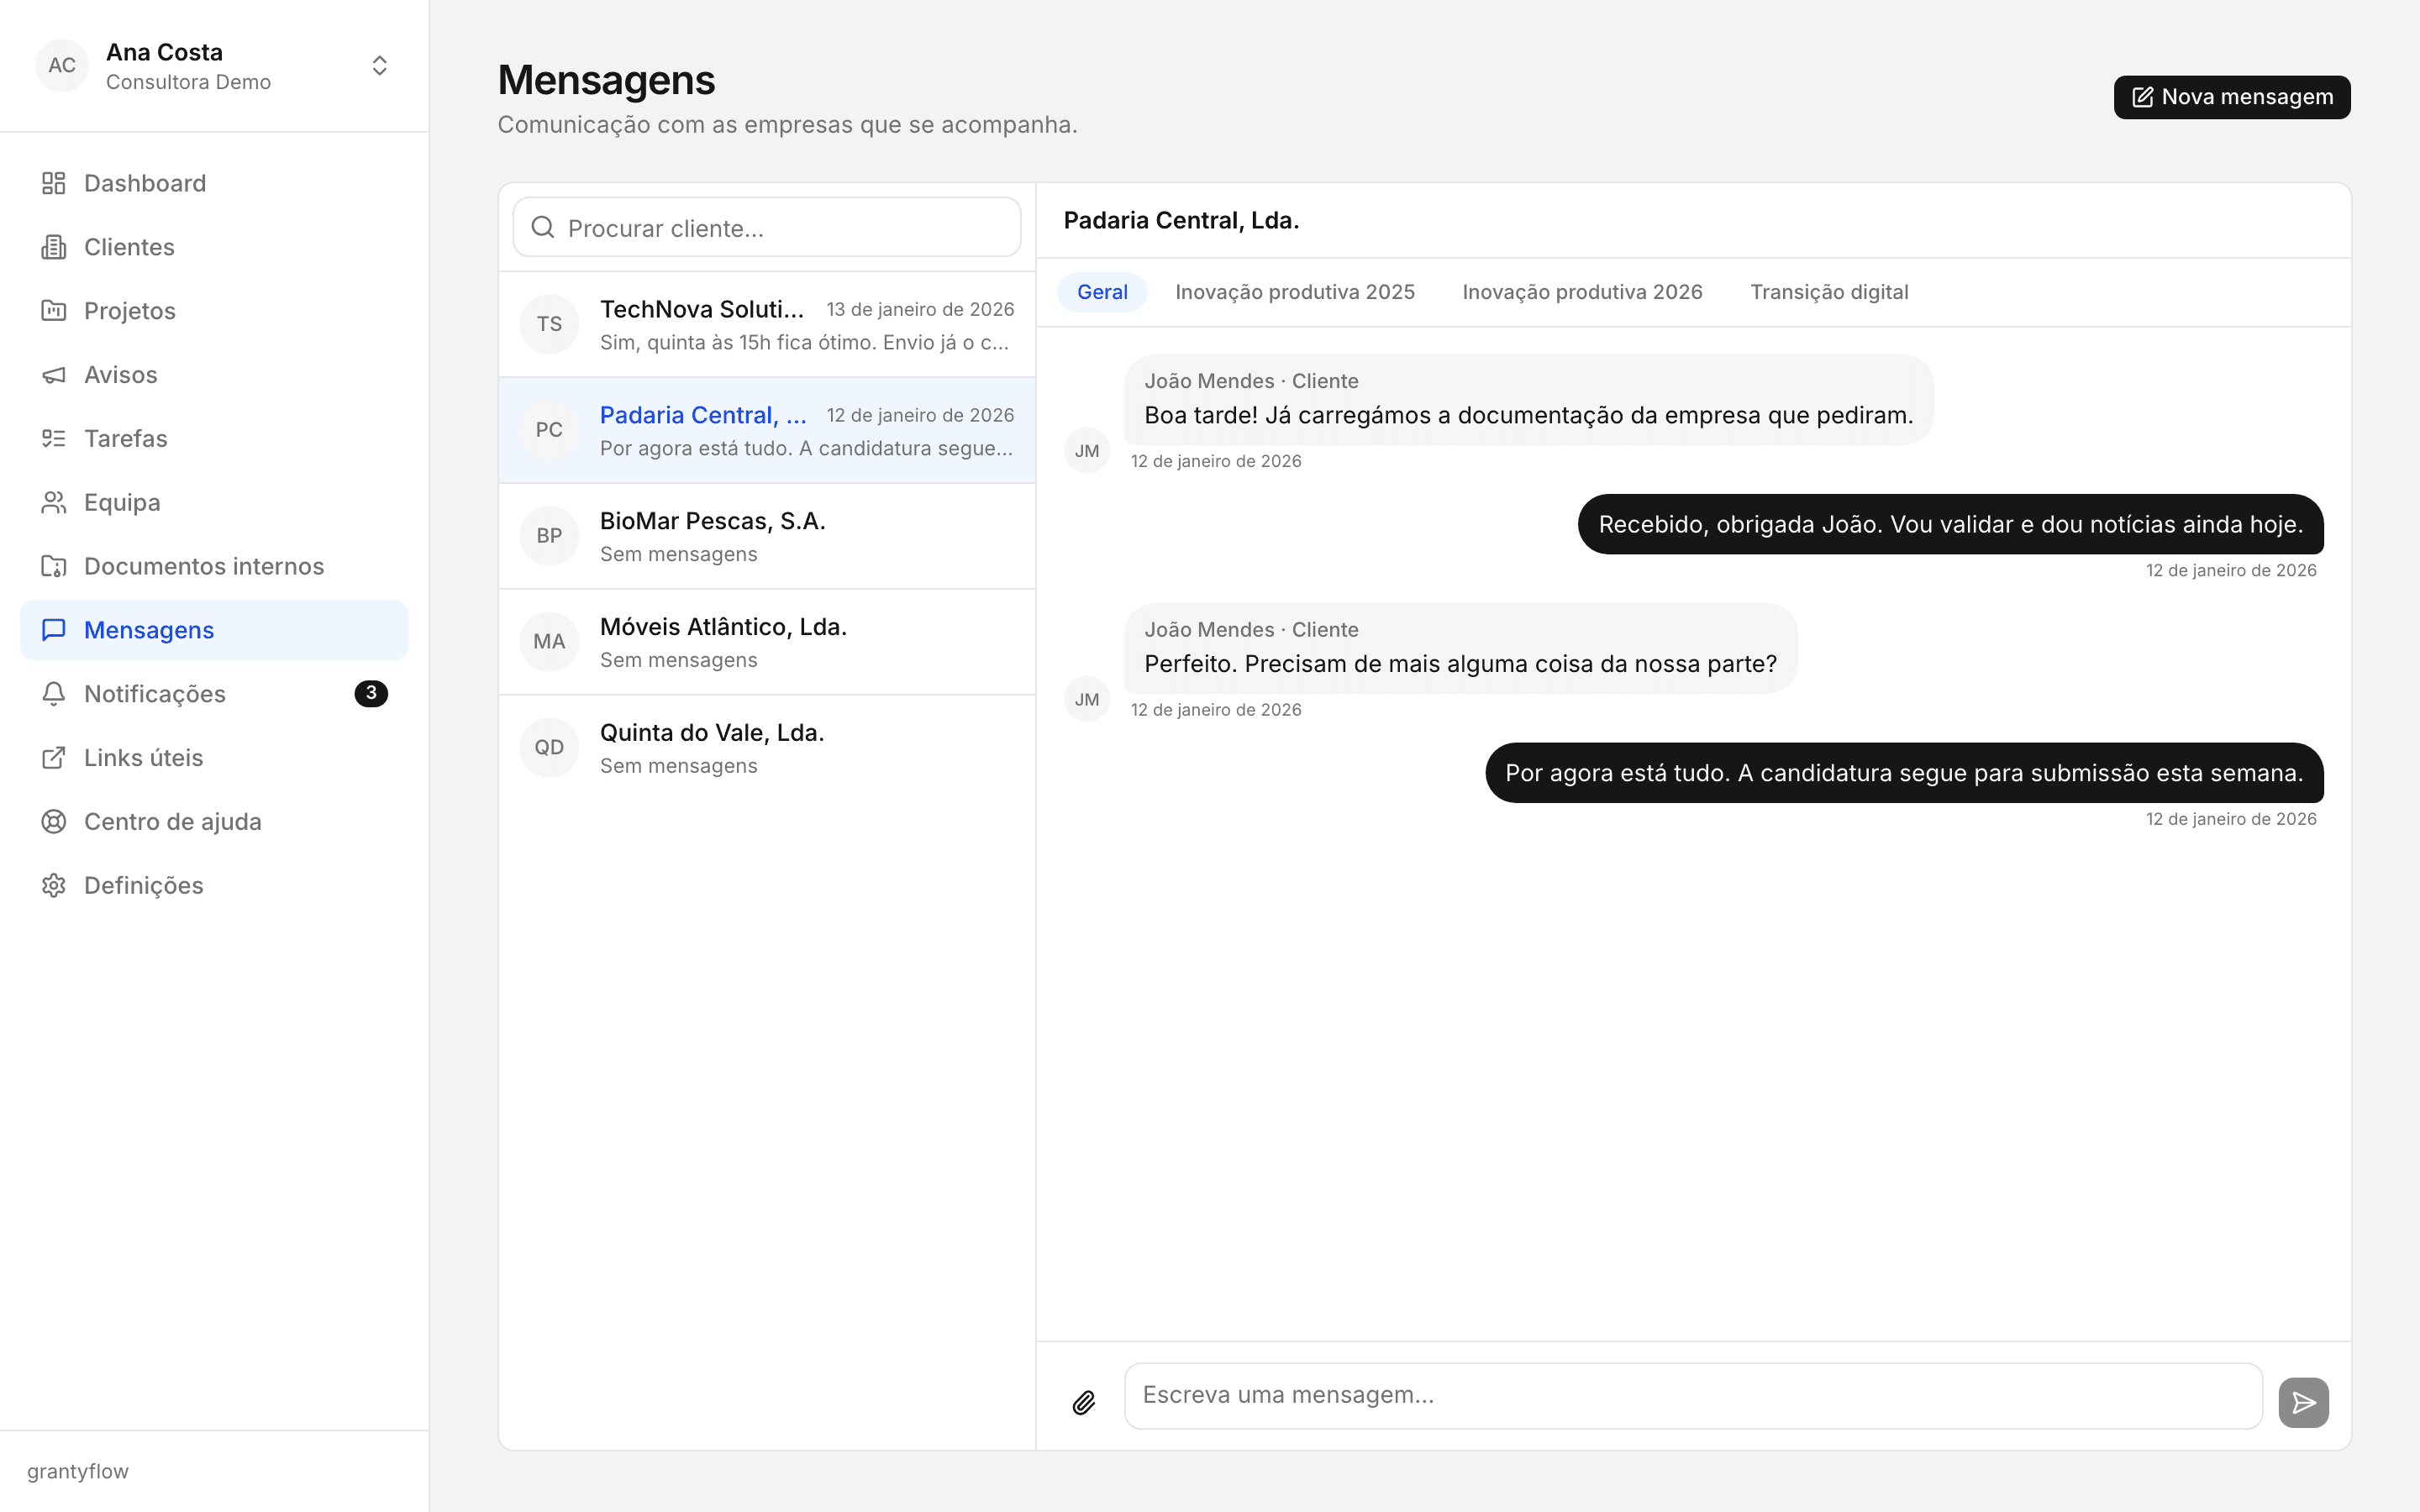Click the AC user avatar
This screenshot has width=2420, height=1512.
point(62,65)
